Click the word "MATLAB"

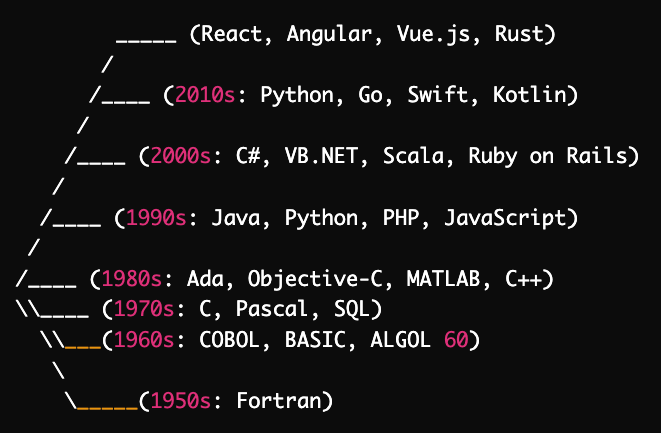tap(443, 278)
